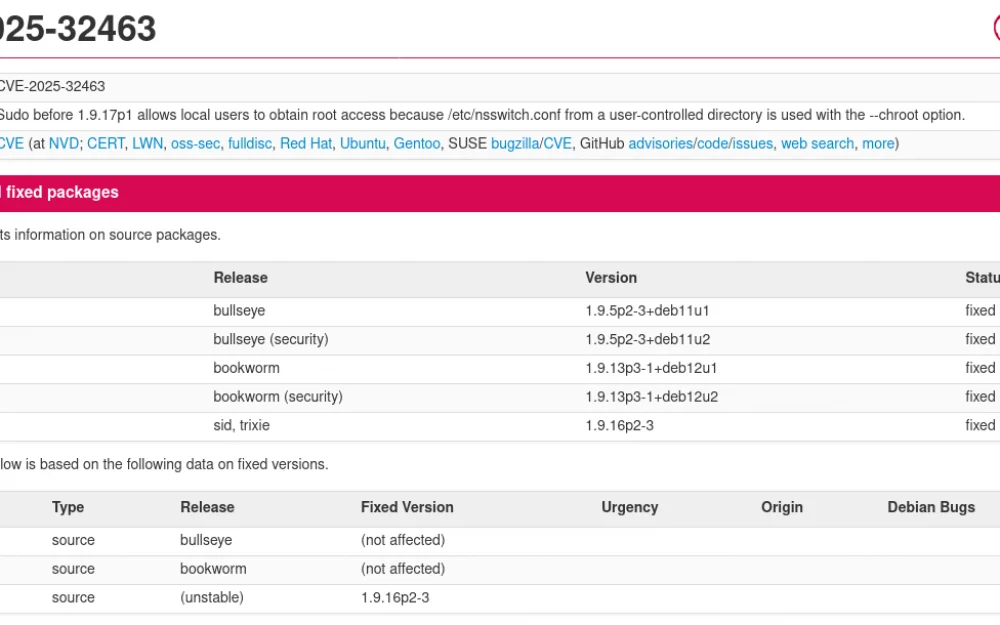Click the Type column header
The image size is (1000, 625).
coord(68,508)
